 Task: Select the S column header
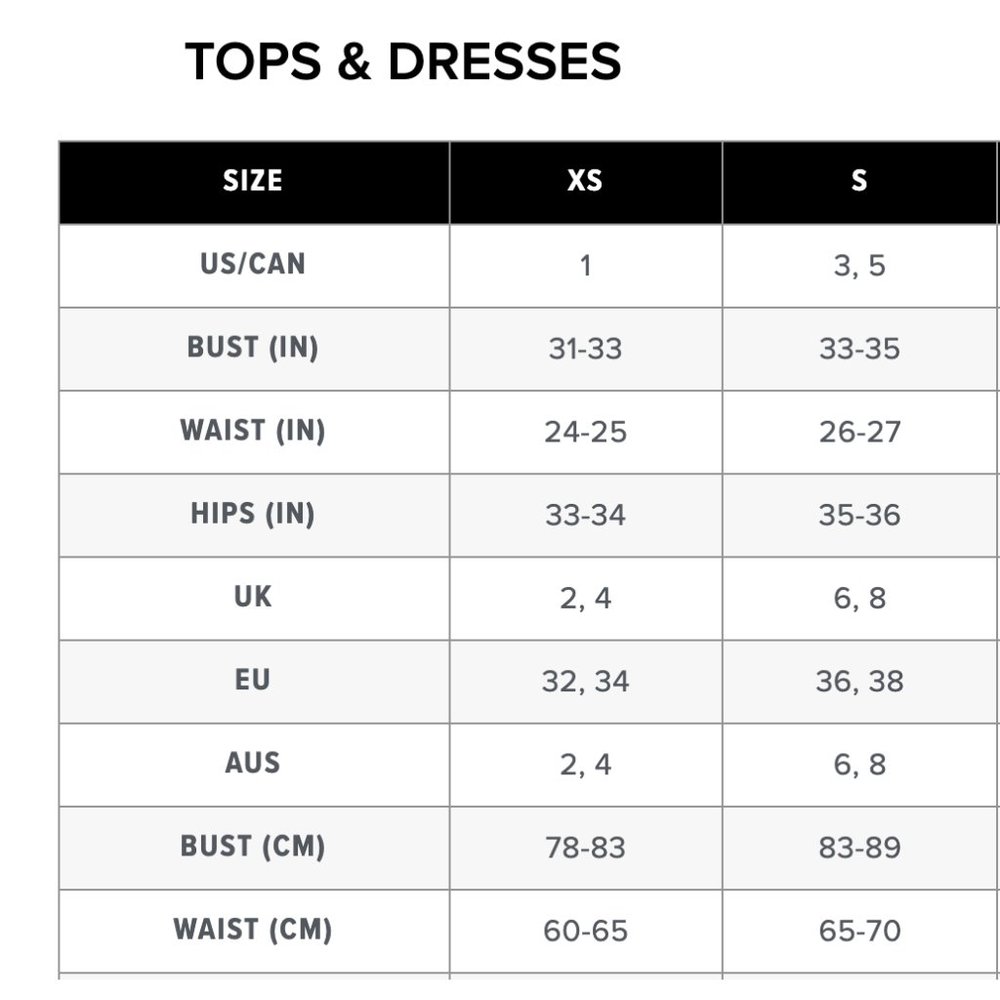coord(859,181)
